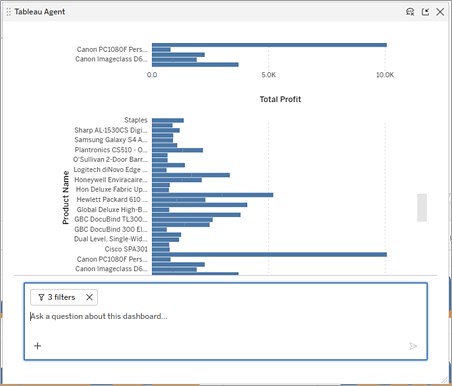Click the Staples profit bar

(x=168, y=120)
